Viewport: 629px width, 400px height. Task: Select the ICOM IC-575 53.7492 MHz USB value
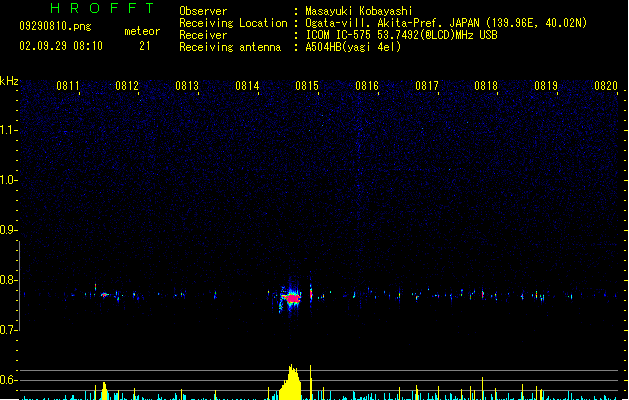click(x=402, y=35)
